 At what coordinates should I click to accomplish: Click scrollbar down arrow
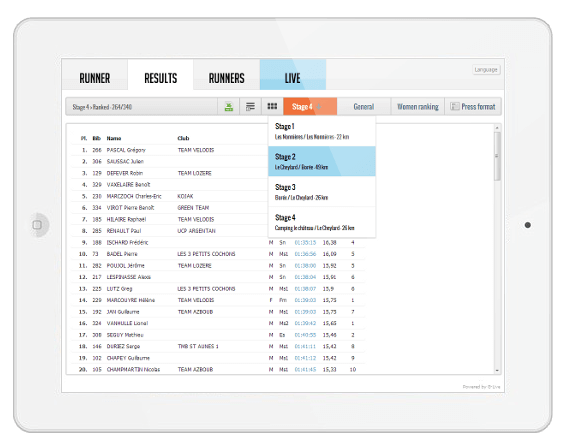pos(497,370)
